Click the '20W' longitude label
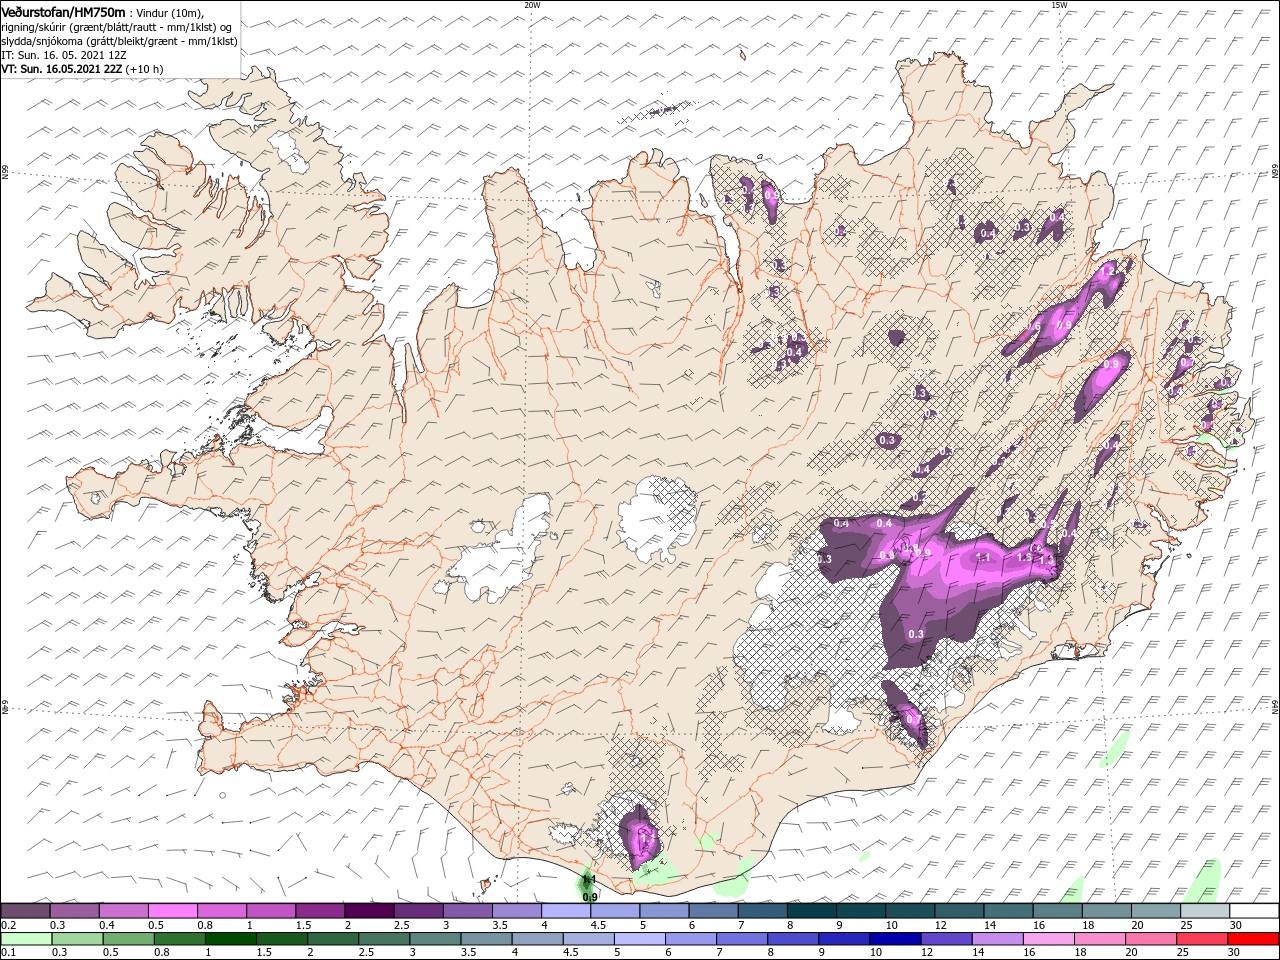Viewport: 1280px width, 960px height. pyautogui.click(x=532, y=5)
